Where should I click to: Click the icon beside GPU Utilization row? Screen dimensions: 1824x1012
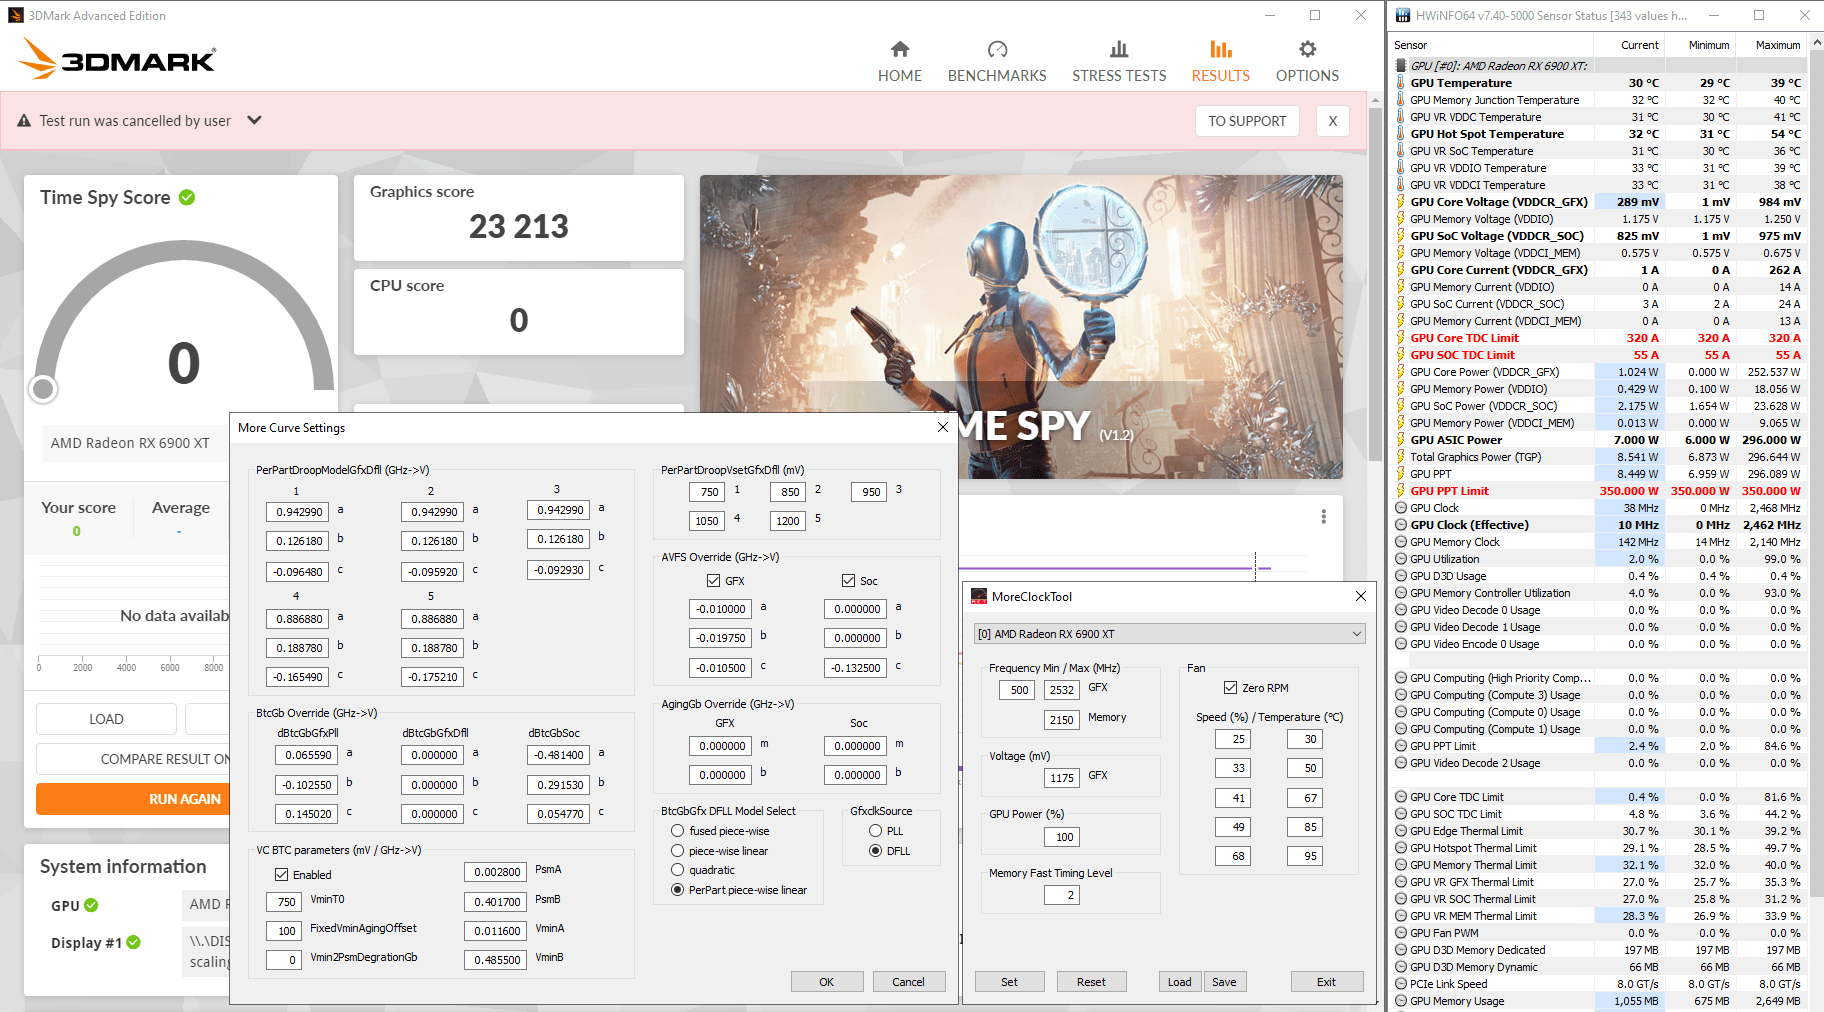tap(1400, 559)
